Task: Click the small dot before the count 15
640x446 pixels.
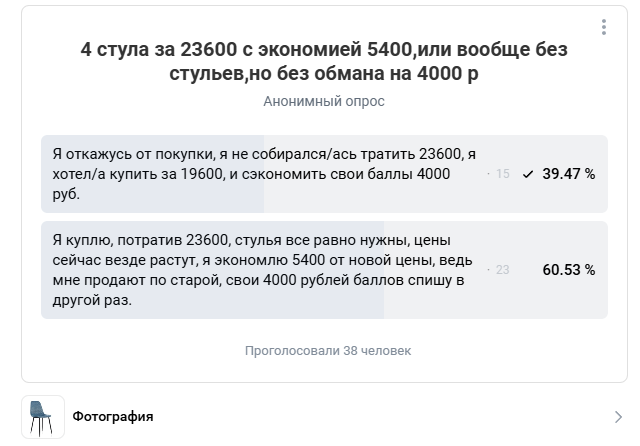Action: (x=488, y=174)
